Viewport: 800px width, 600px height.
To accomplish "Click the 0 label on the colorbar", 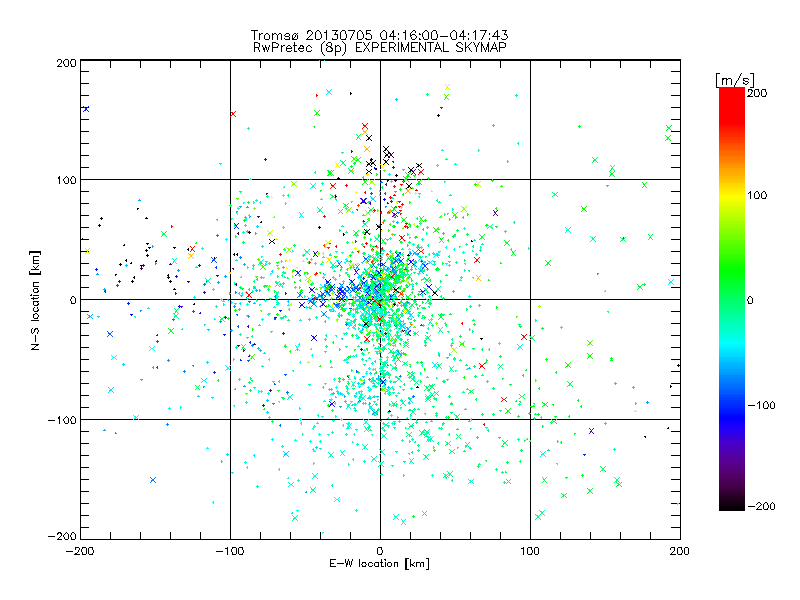I will click(750, 300).
